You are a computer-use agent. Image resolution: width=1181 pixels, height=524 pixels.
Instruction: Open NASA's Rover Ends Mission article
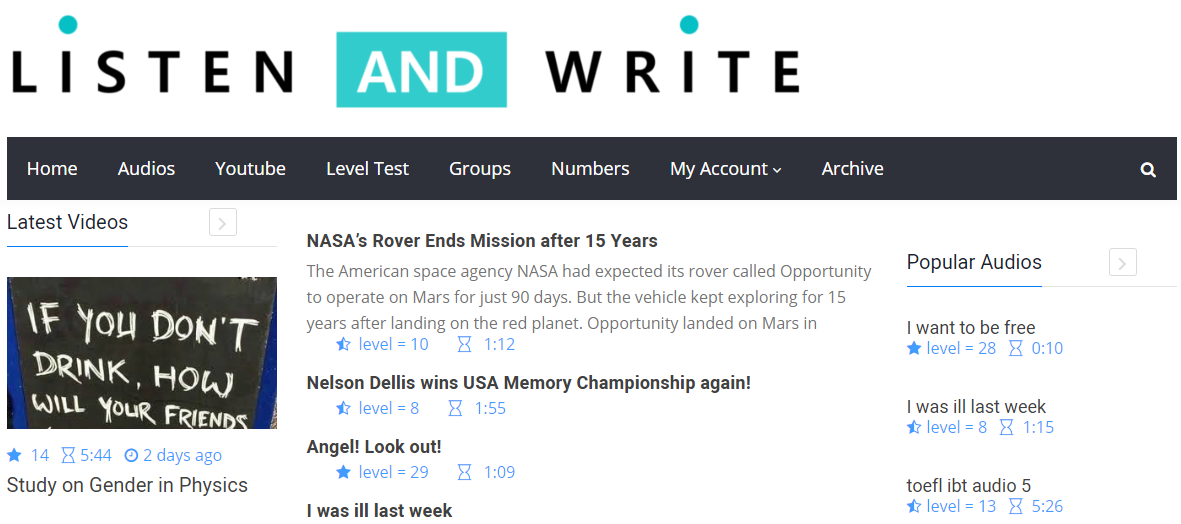pos(482,241)
